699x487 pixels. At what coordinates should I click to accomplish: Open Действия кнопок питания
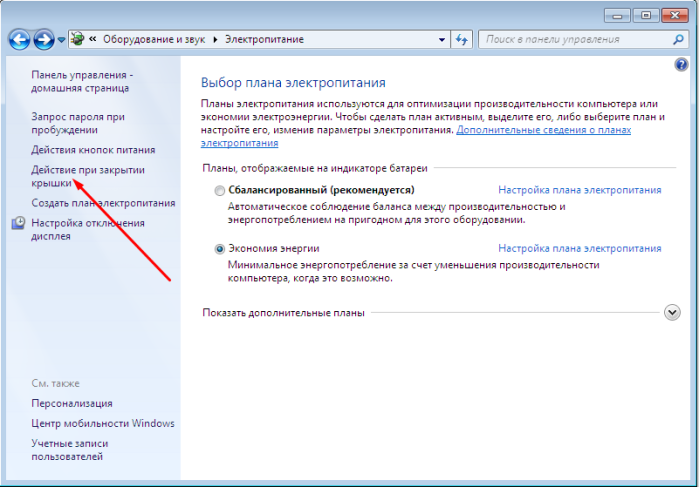(x=93, y=150)
